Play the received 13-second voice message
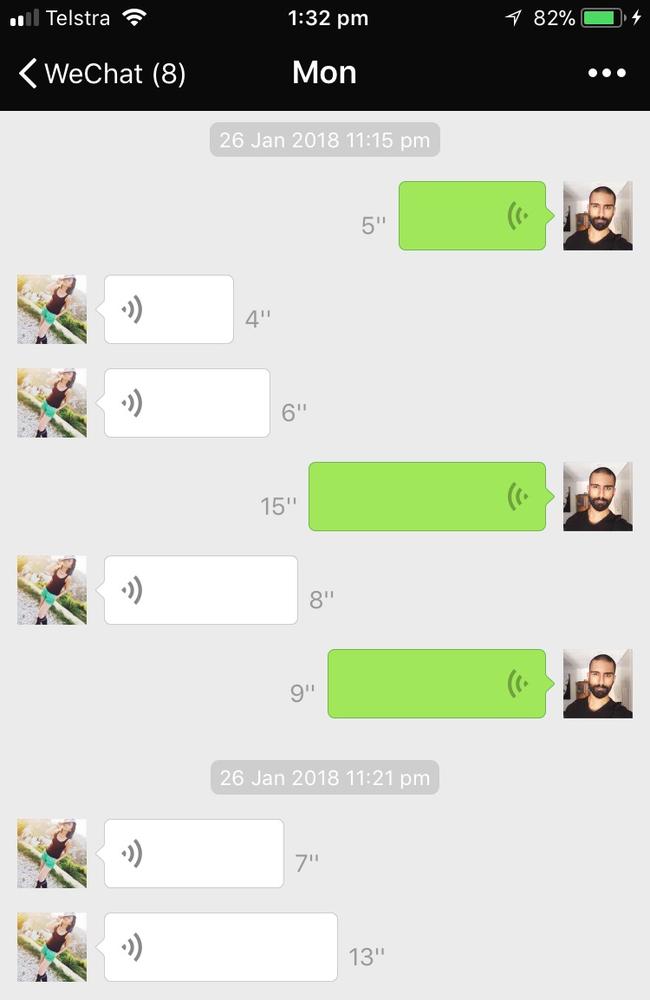Viewport: 650px width, 1000px height. pos(218,947)
